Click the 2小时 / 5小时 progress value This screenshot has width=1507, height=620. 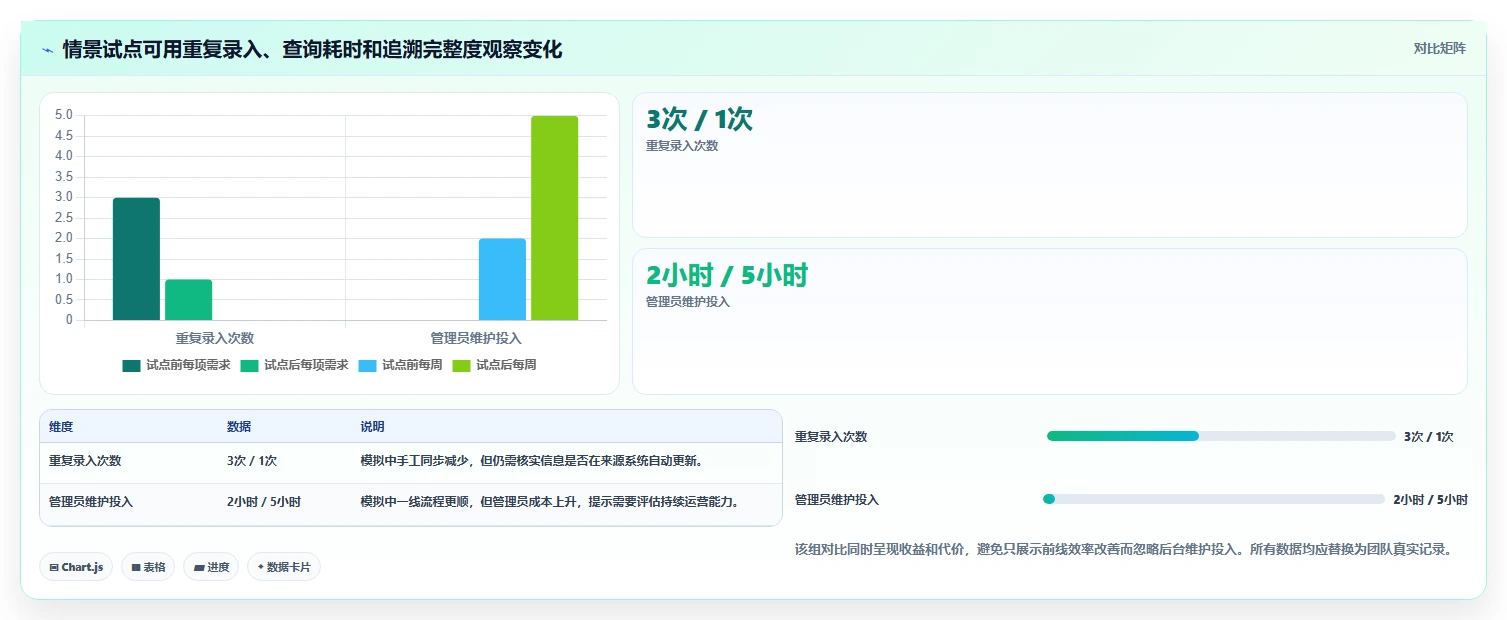point(1431,500)
